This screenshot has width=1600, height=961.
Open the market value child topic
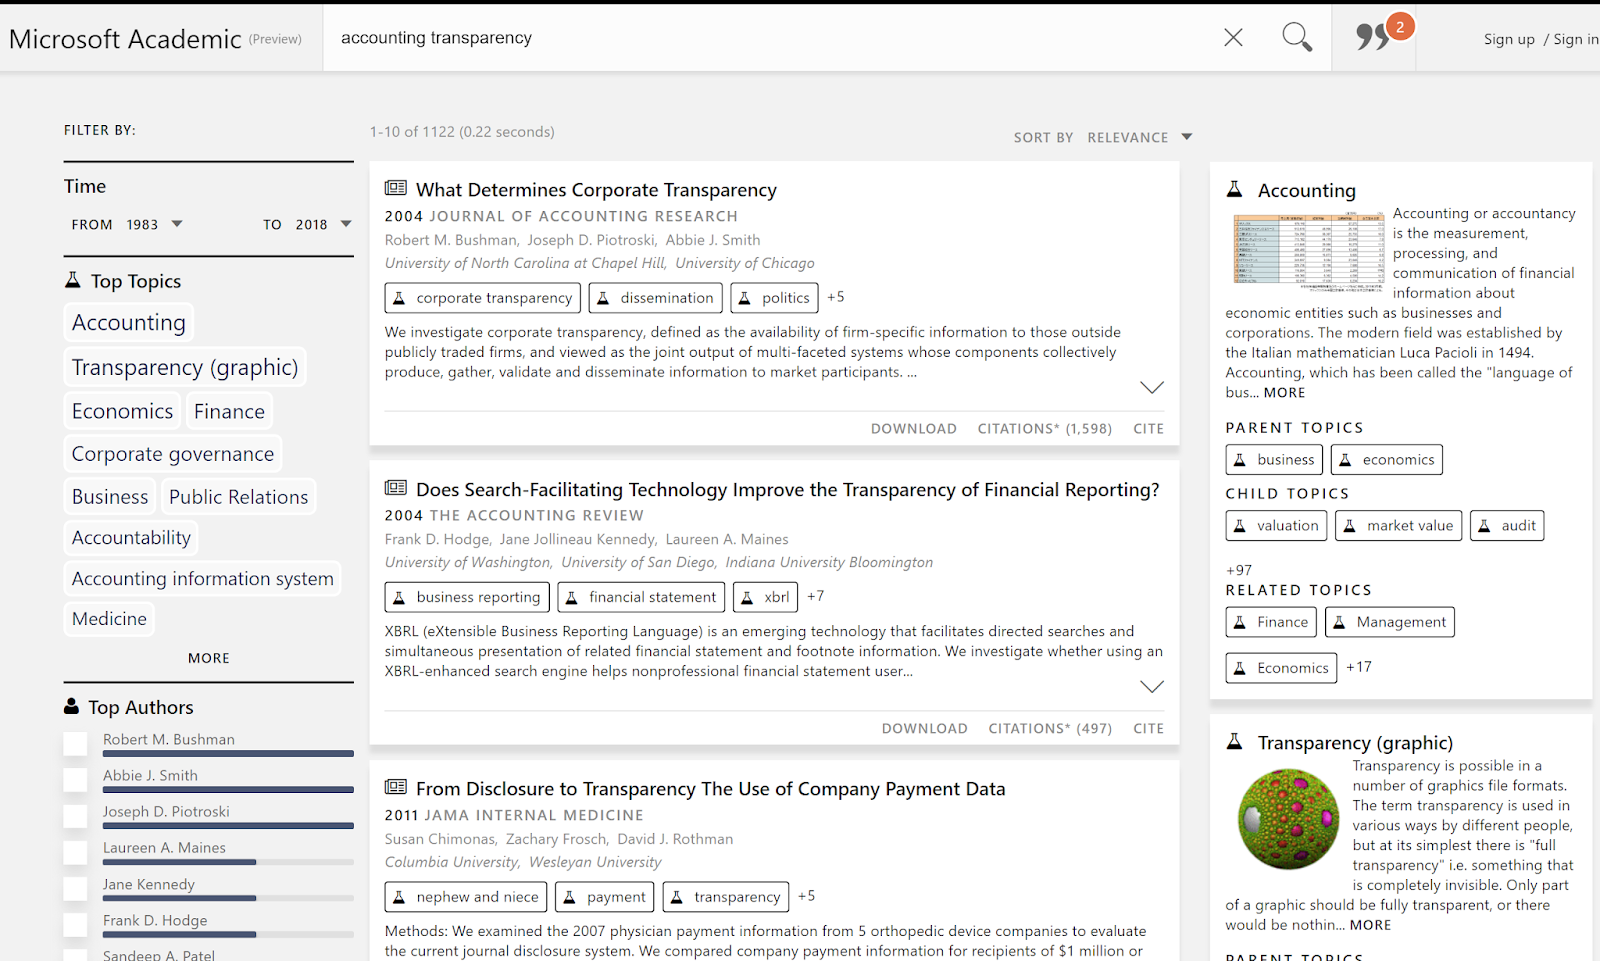1399,526
